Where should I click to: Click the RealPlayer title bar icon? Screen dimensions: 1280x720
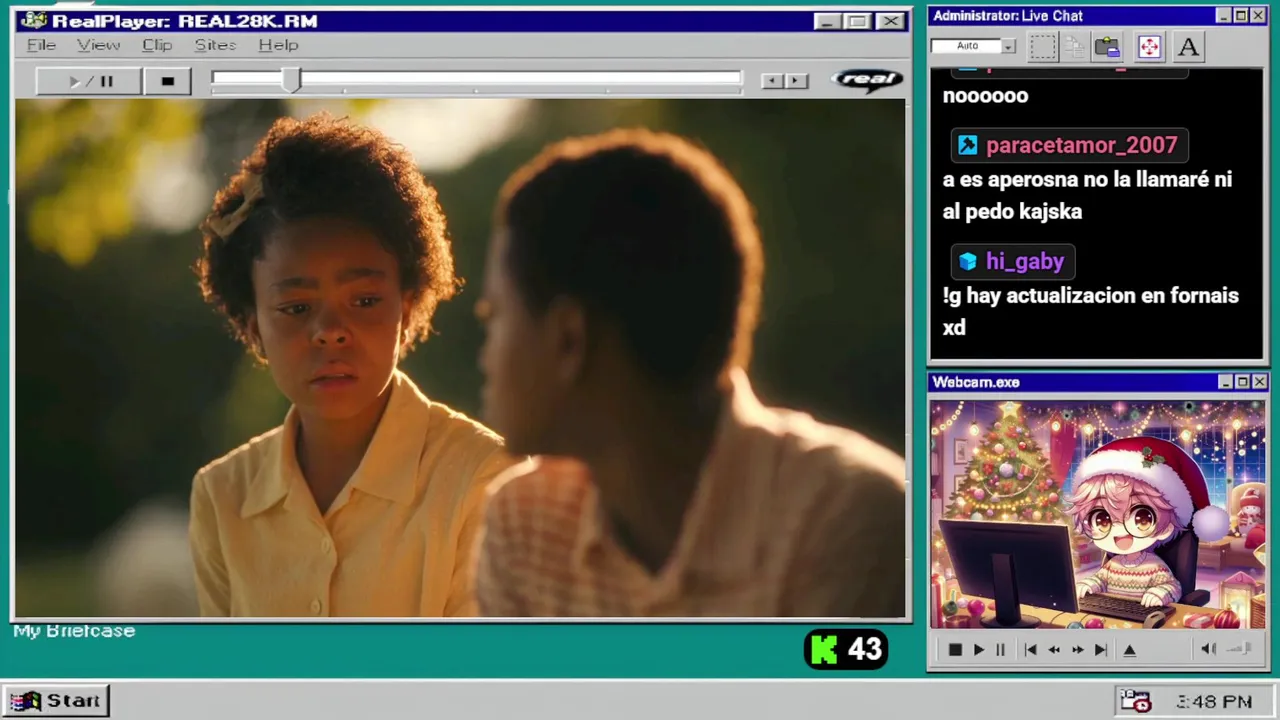[x=33, y=21]
